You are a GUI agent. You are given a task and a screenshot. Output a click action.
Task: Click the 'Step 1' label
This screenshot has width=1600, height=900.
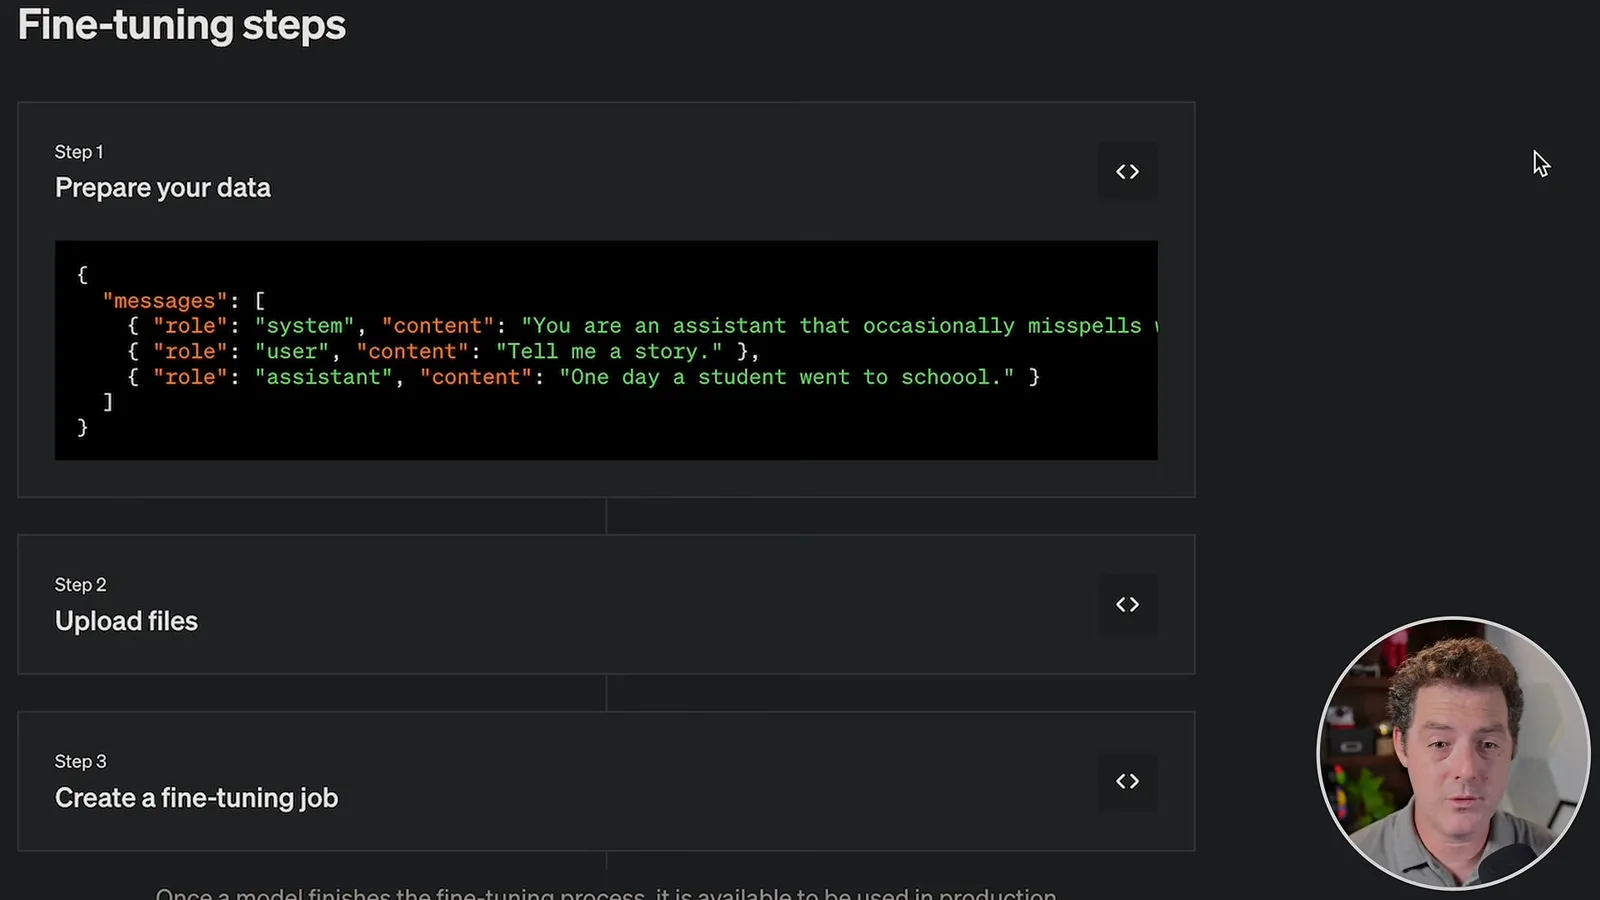coord(79,152)
